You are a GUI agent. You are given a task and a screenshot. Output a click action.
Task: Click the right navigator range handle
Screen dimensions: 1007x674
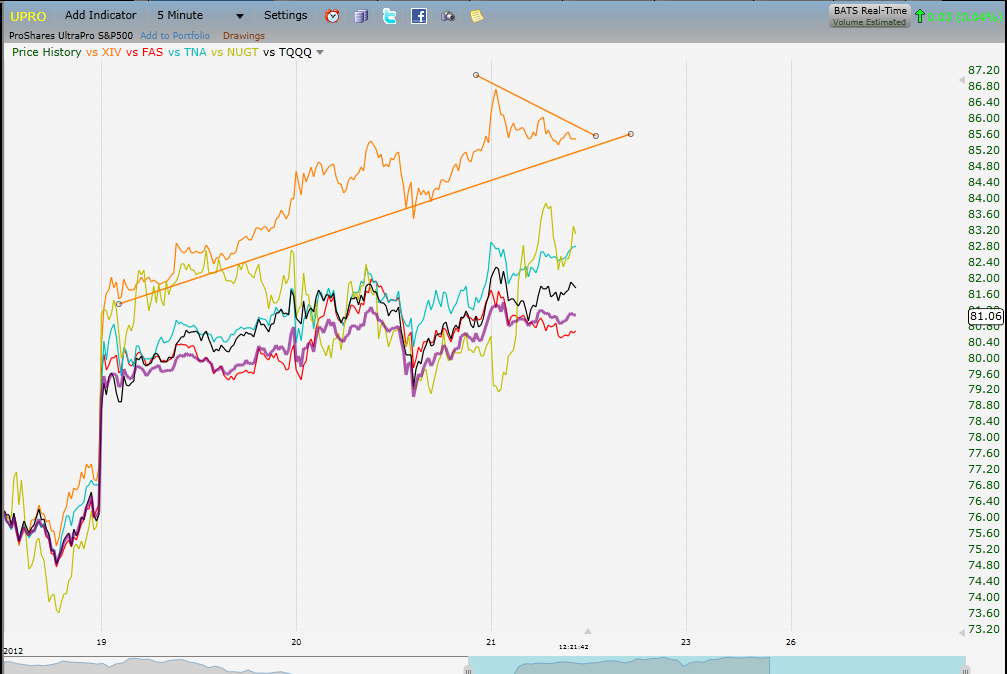coord(966,670)
